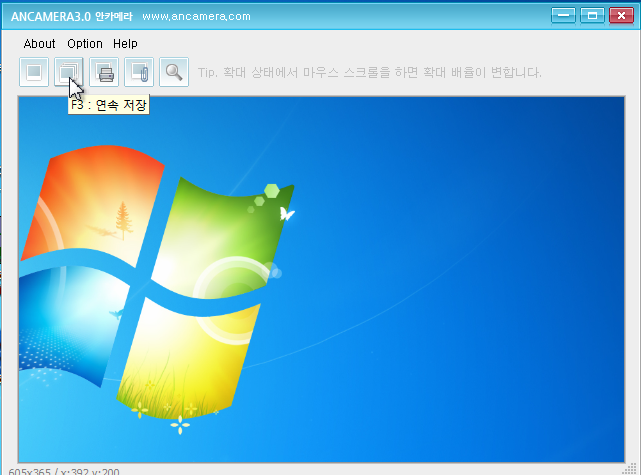Click the capture with paperclip attach icon
The width and height of the screenshot is (641, 475).
[x=139, y=72]
